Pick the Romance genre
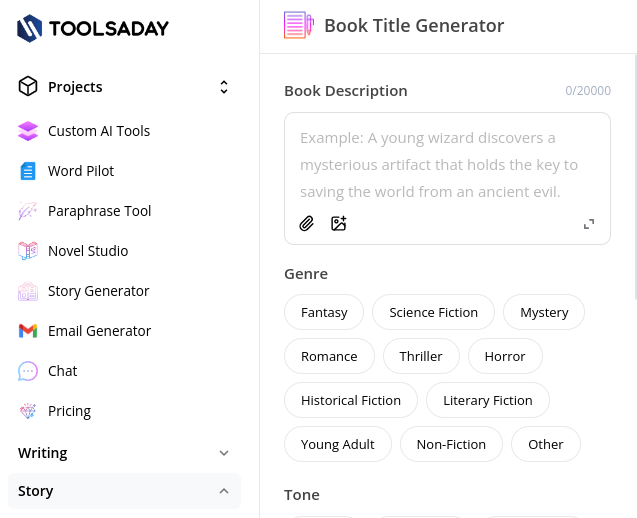 coord(329,356)
